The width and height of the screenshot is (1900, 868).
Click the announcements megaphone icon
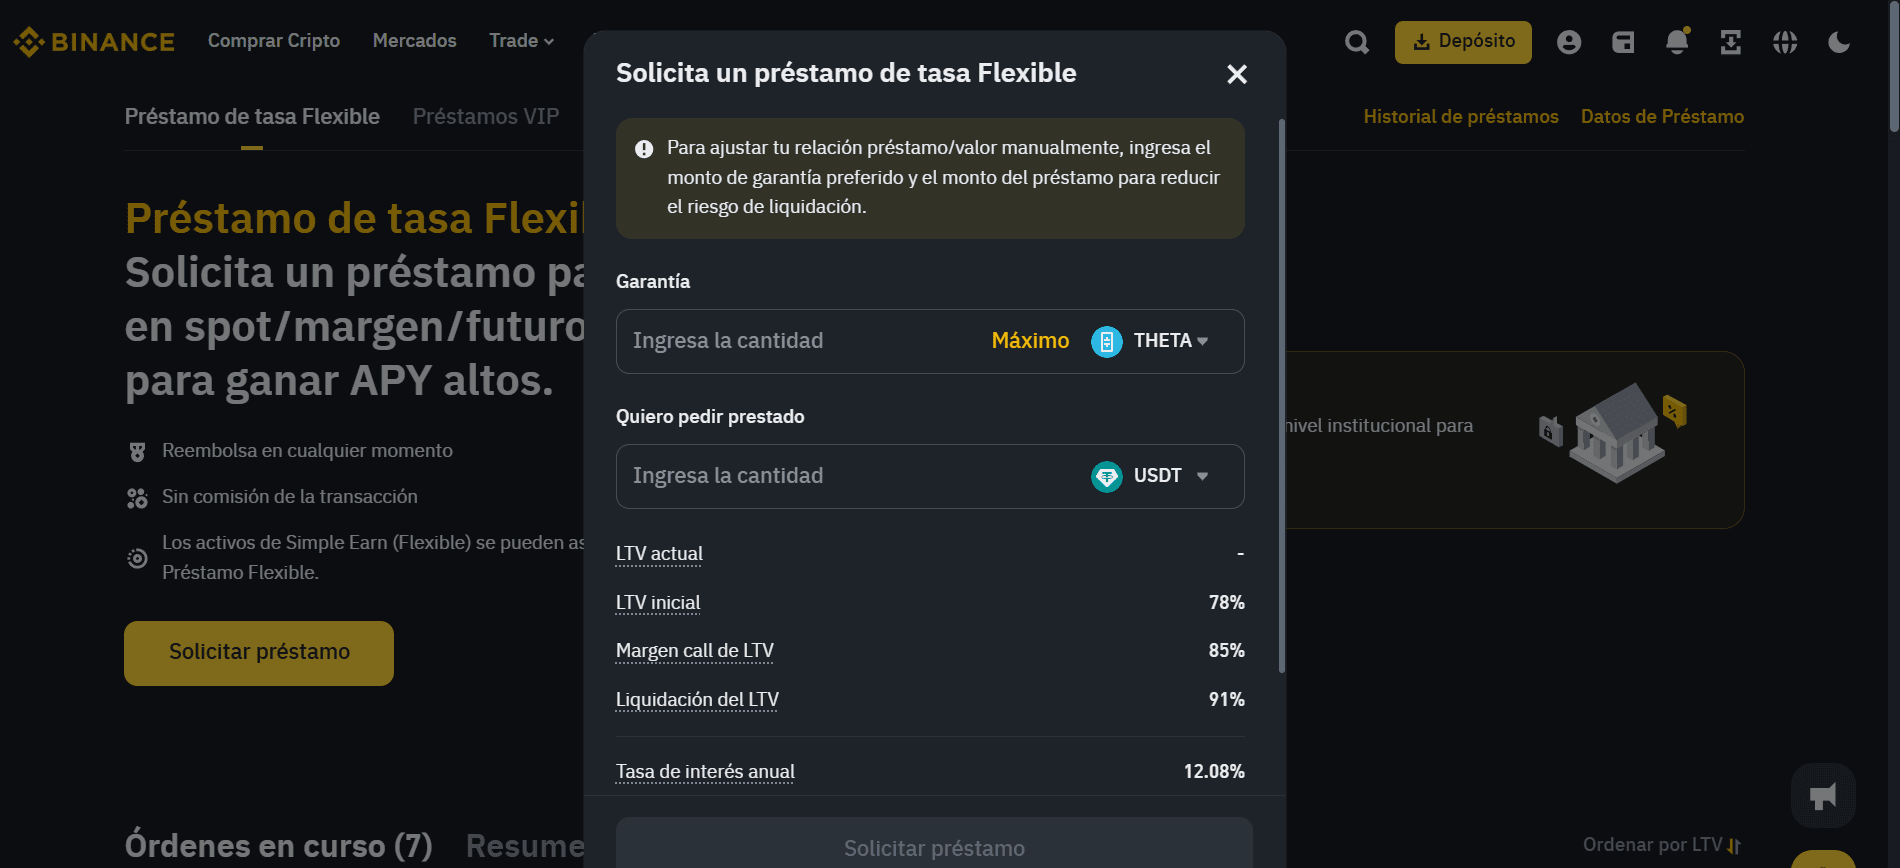coord(1823,796)
